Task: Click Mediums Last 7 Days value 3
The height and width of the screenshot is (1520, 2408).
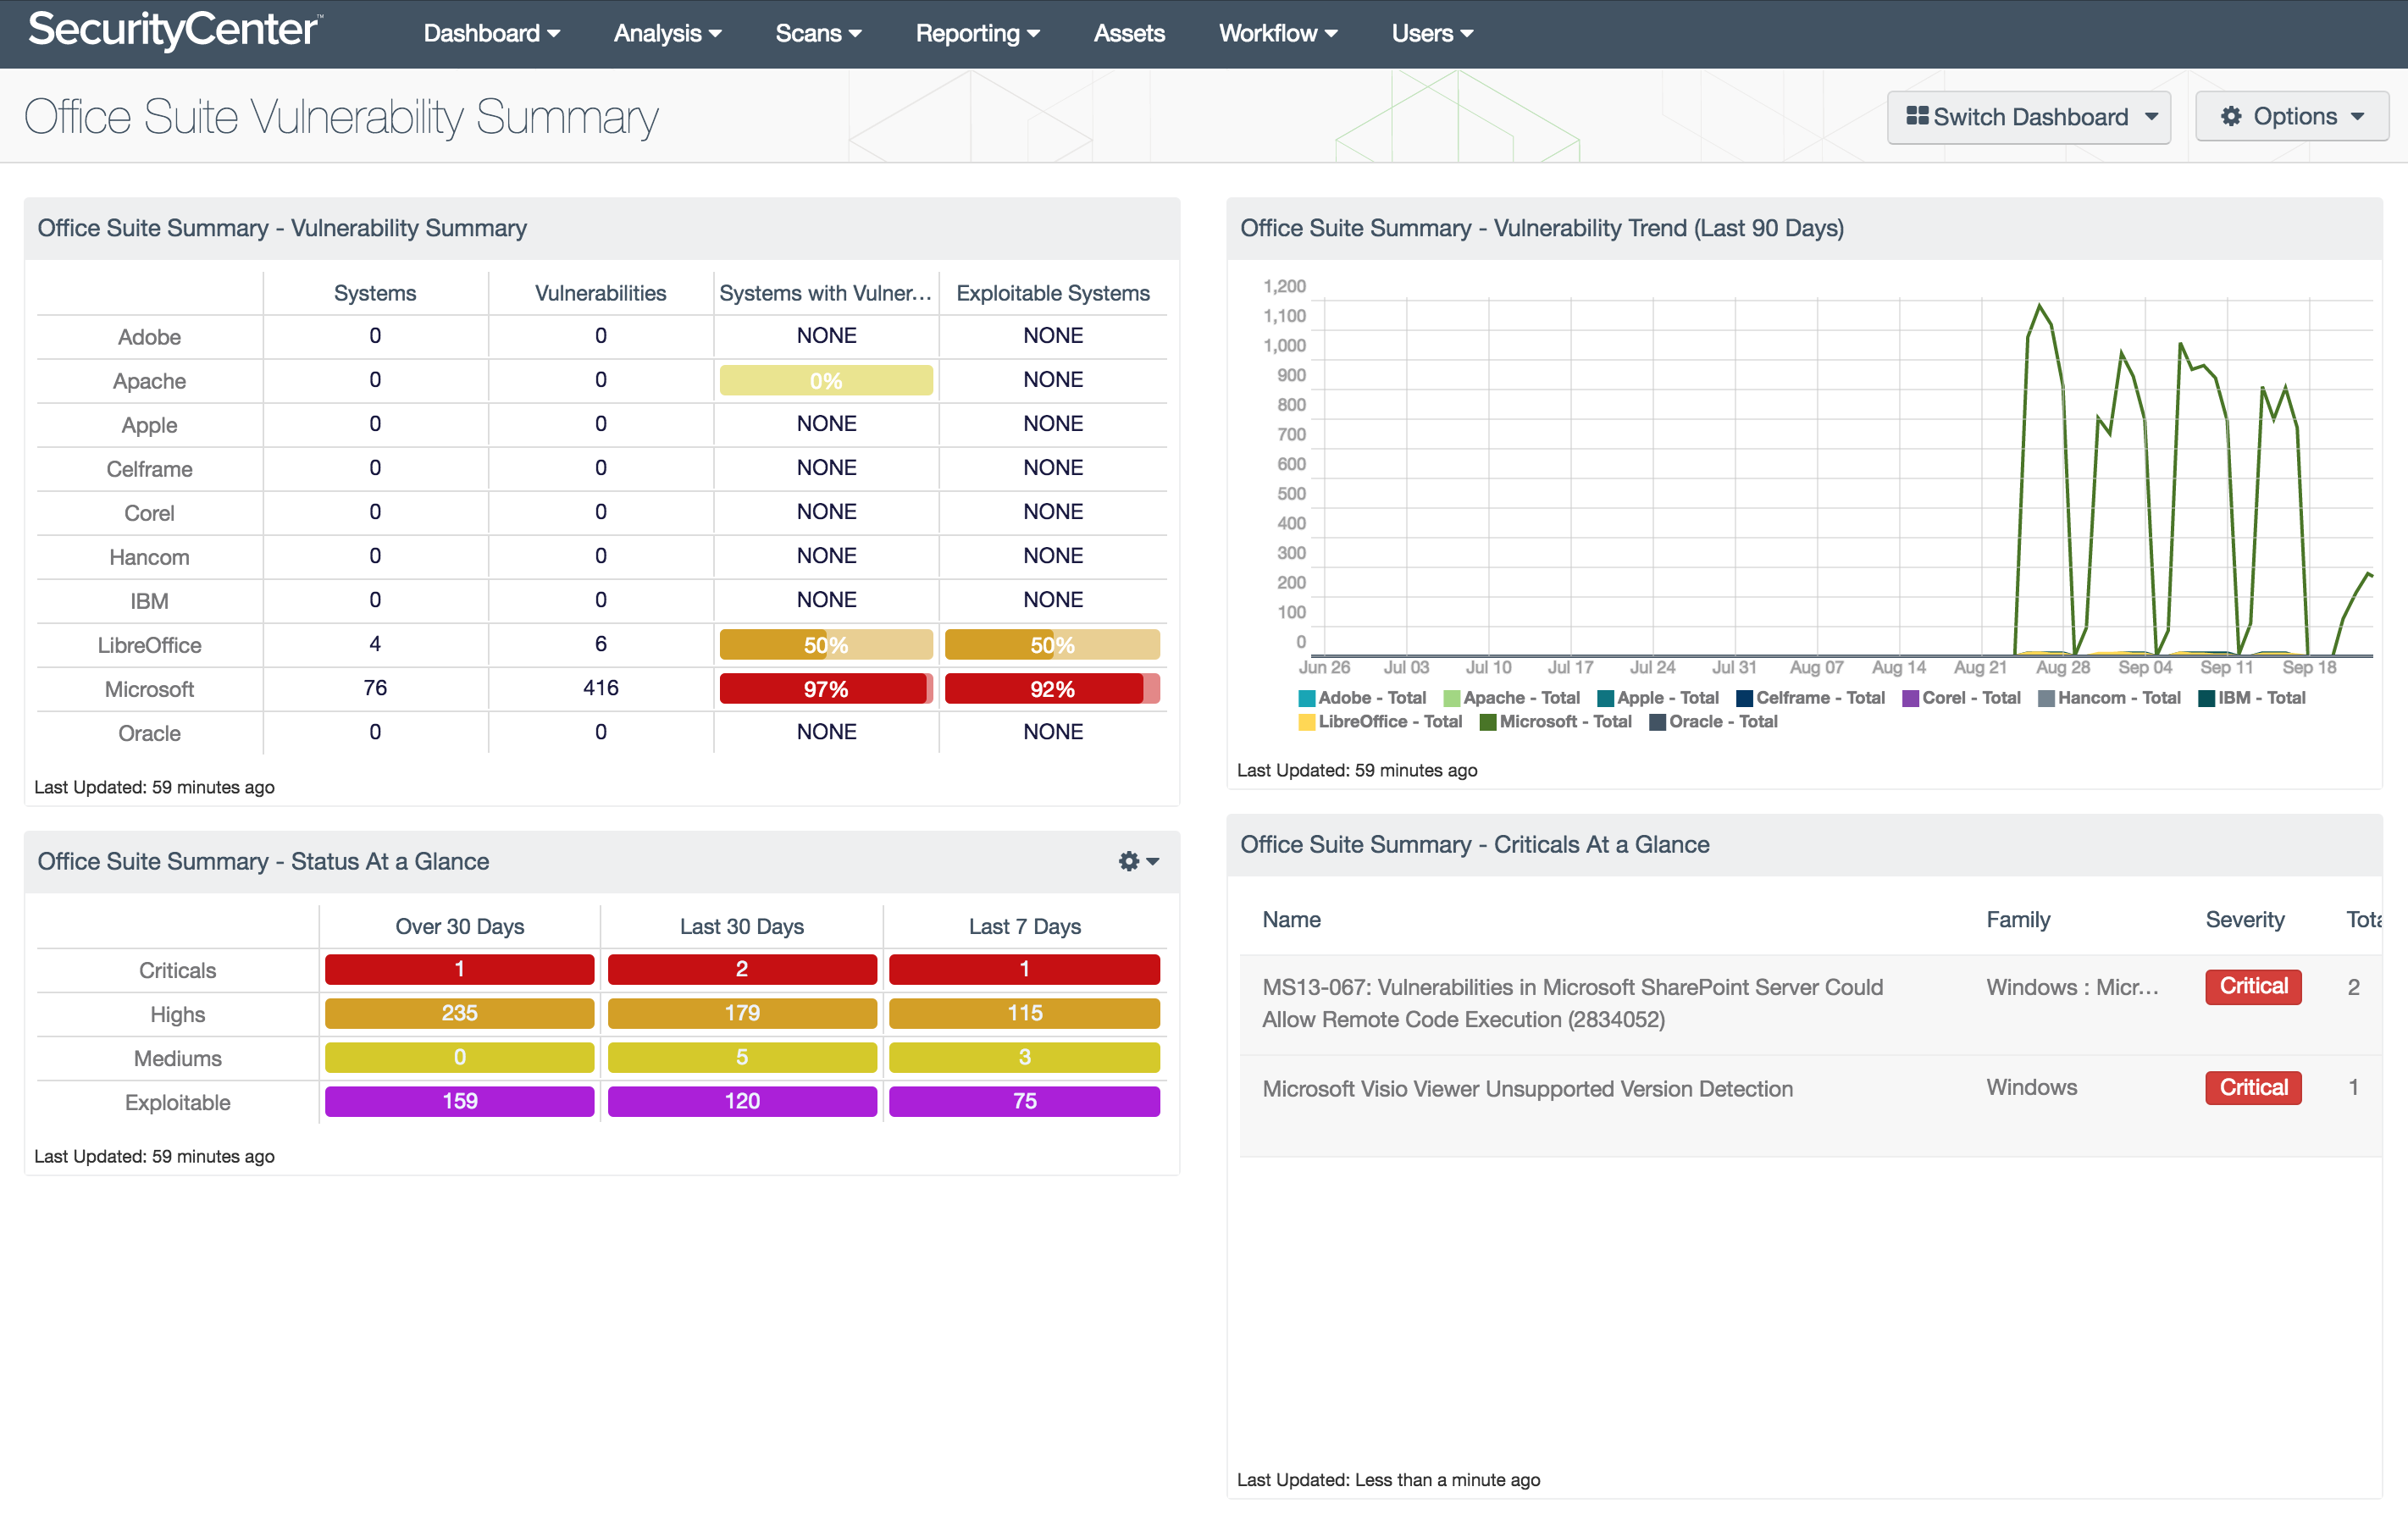Action: coord(1024,1057)
